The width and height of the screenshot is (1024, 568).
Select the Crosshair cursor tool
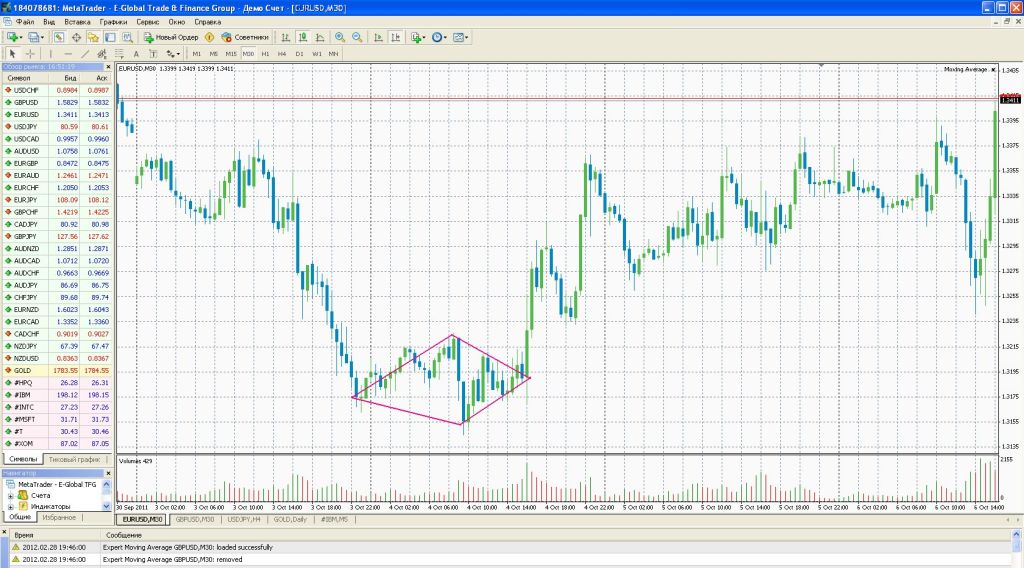[x=31, y=53]
